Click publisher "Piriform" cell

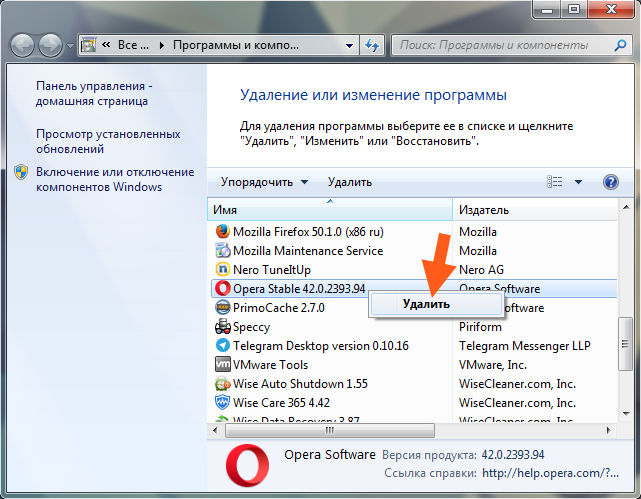click(480, 327)
